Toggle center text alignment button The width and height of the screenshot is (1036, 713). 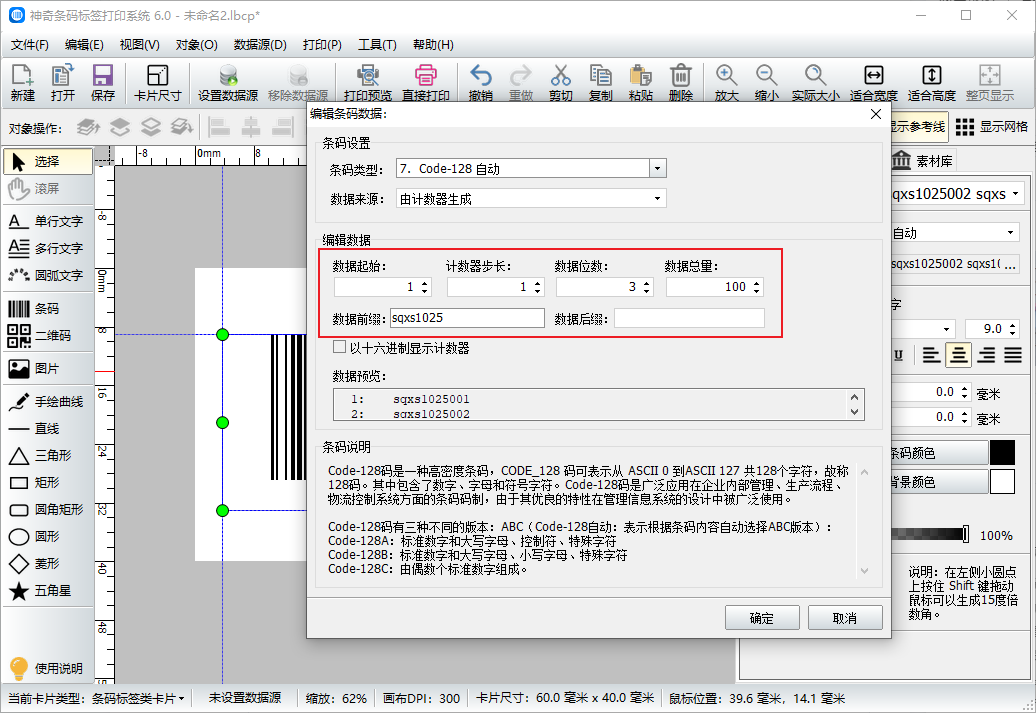click(x=958, y=355)
